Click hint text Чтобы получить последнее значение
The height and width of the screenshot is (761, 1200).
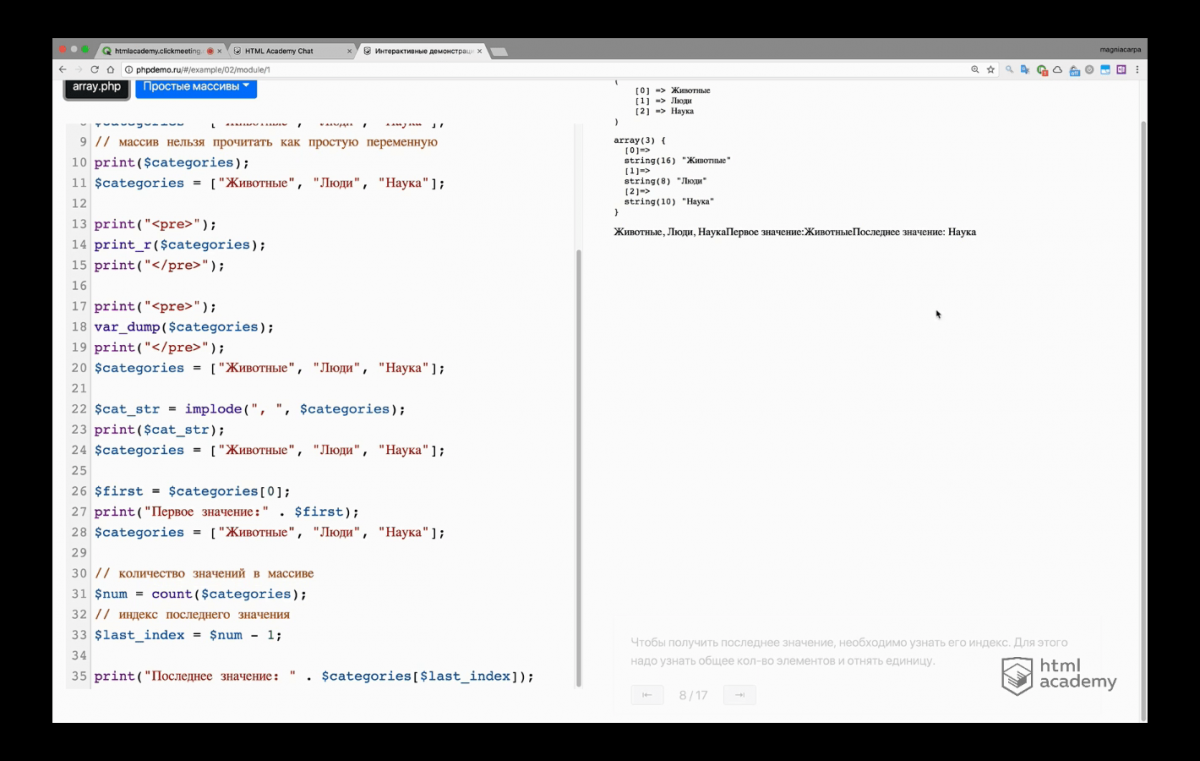[x=849, y=651]
